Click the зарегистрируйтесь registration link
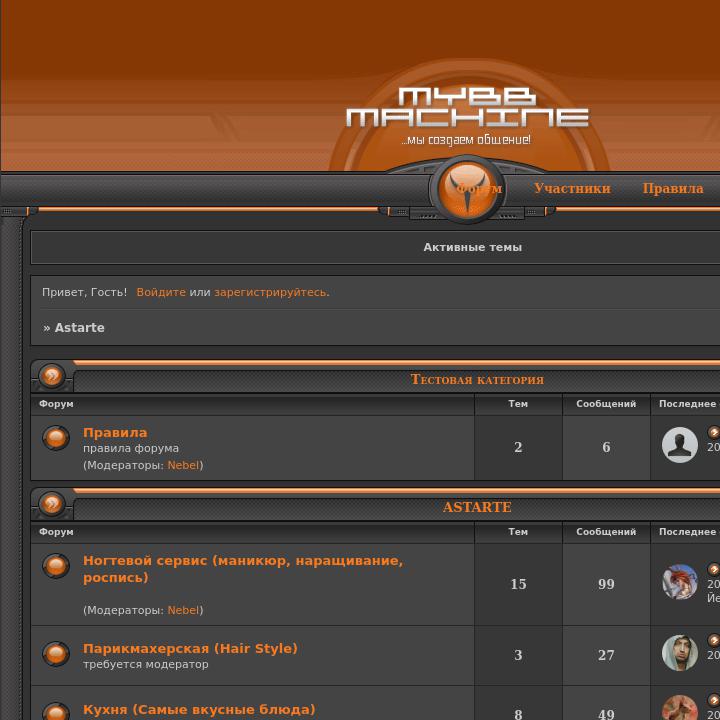This screenshot has height=720, width=720. [x=272, y=292]
